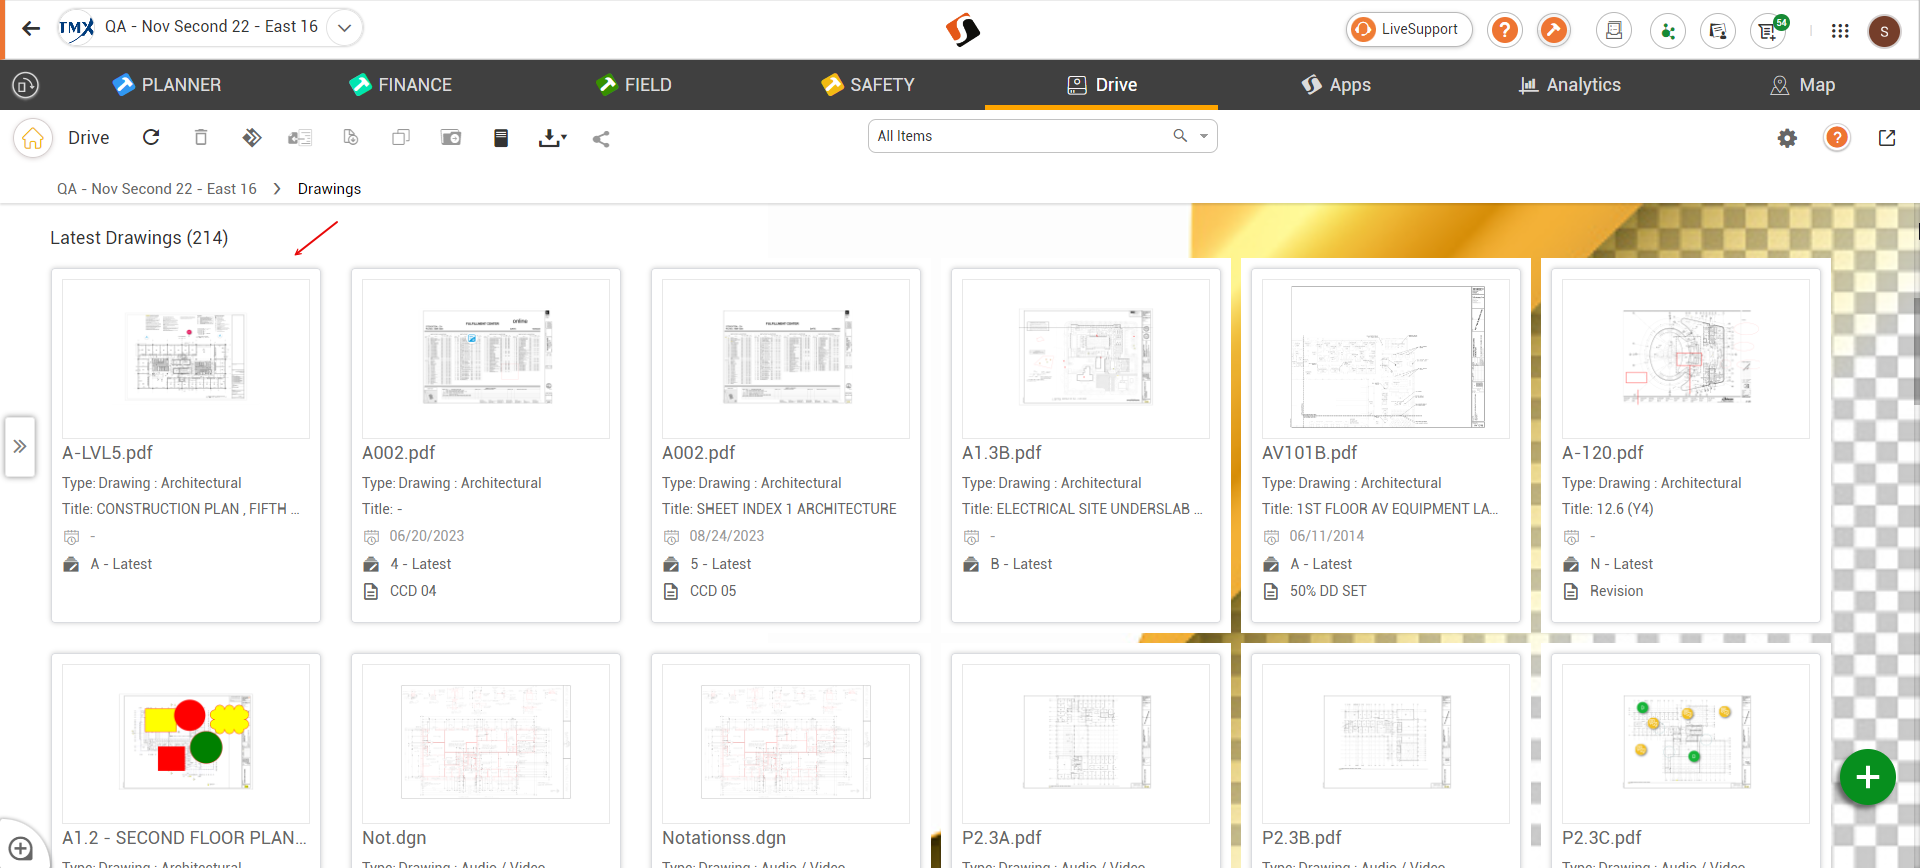Expand the All Items filter dropdown arrow
The image size is (1920, 868).
1204,136
